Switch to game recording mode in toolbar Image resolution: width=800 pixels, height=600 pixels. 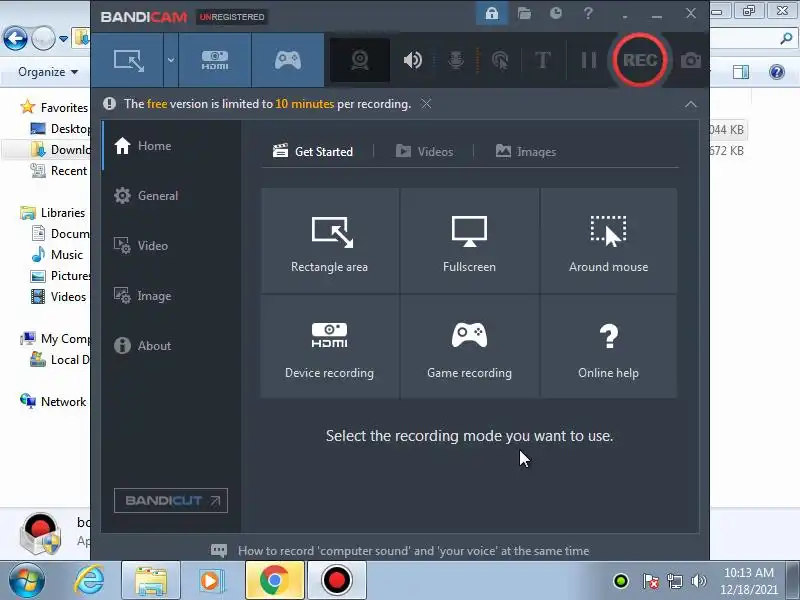click(x=288, y=60)
